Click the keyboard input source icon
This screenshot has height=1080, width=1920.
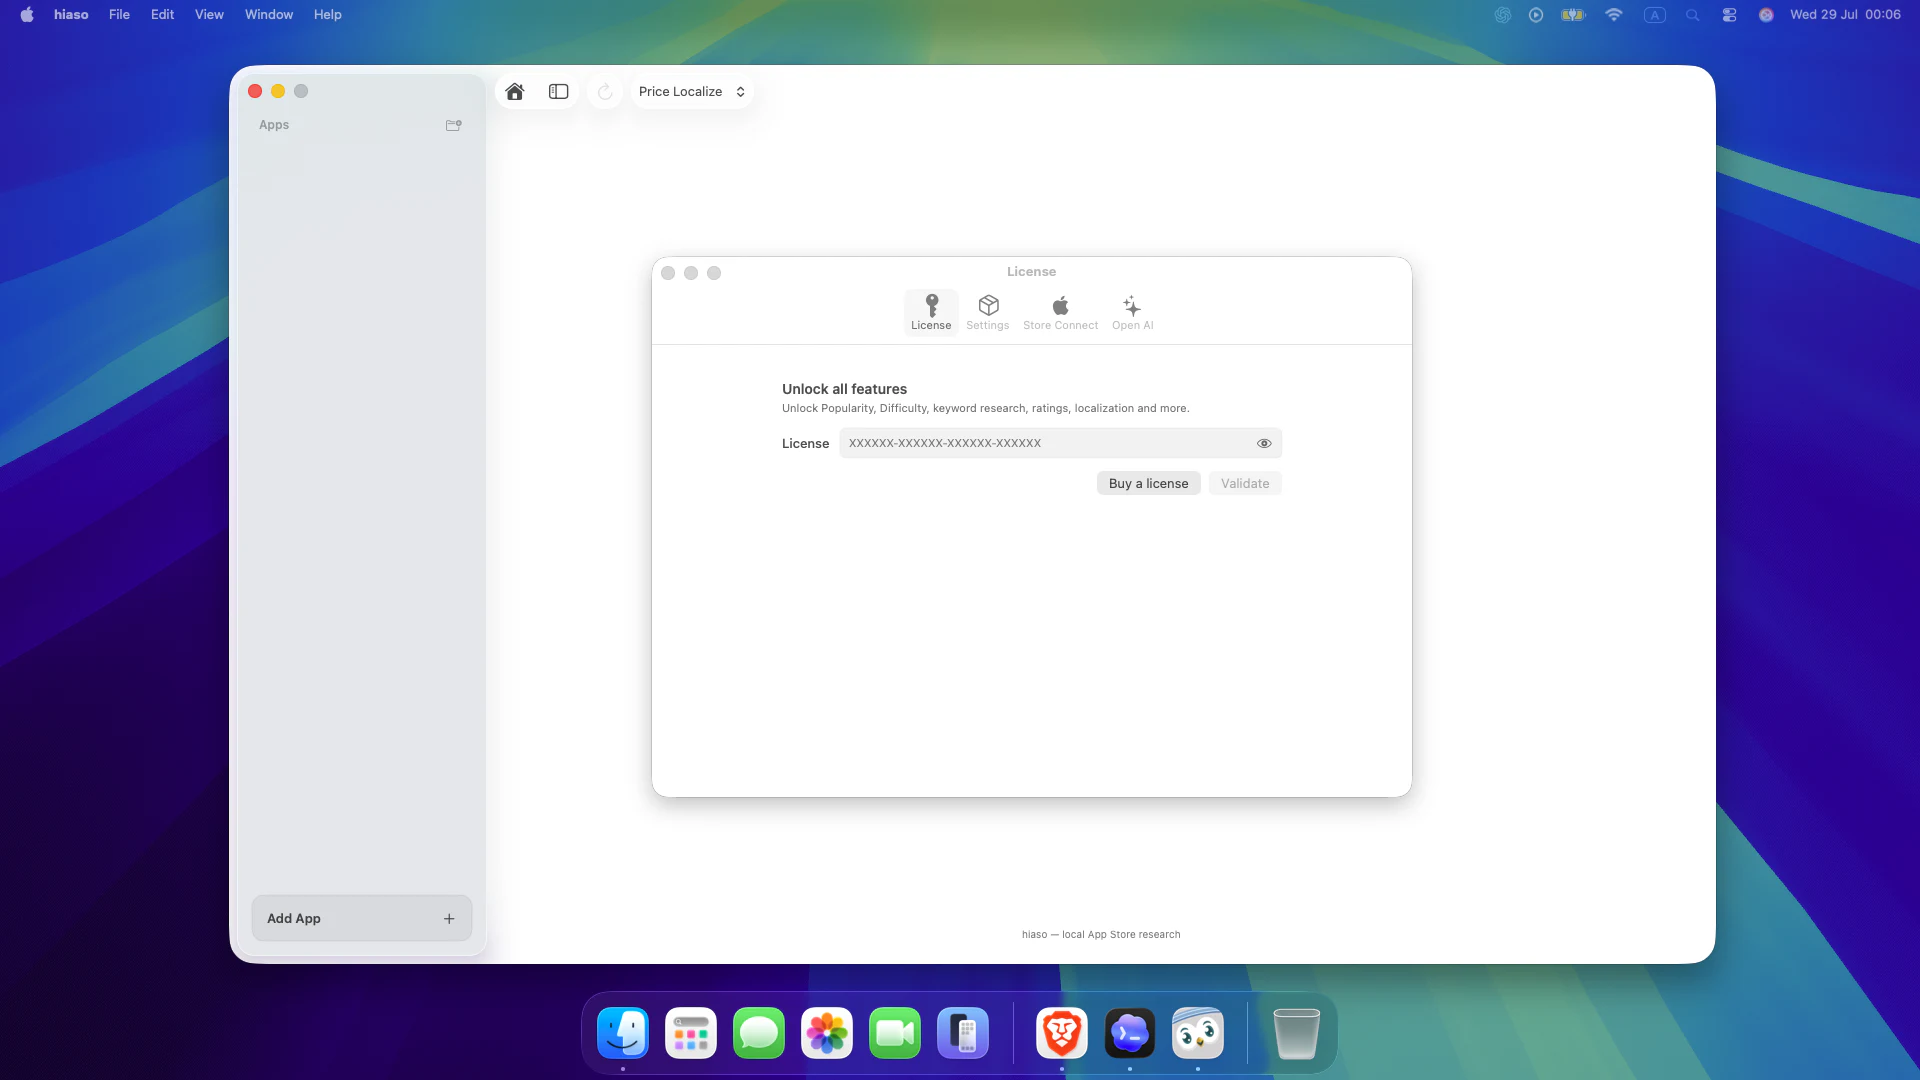pos(1655,15)
